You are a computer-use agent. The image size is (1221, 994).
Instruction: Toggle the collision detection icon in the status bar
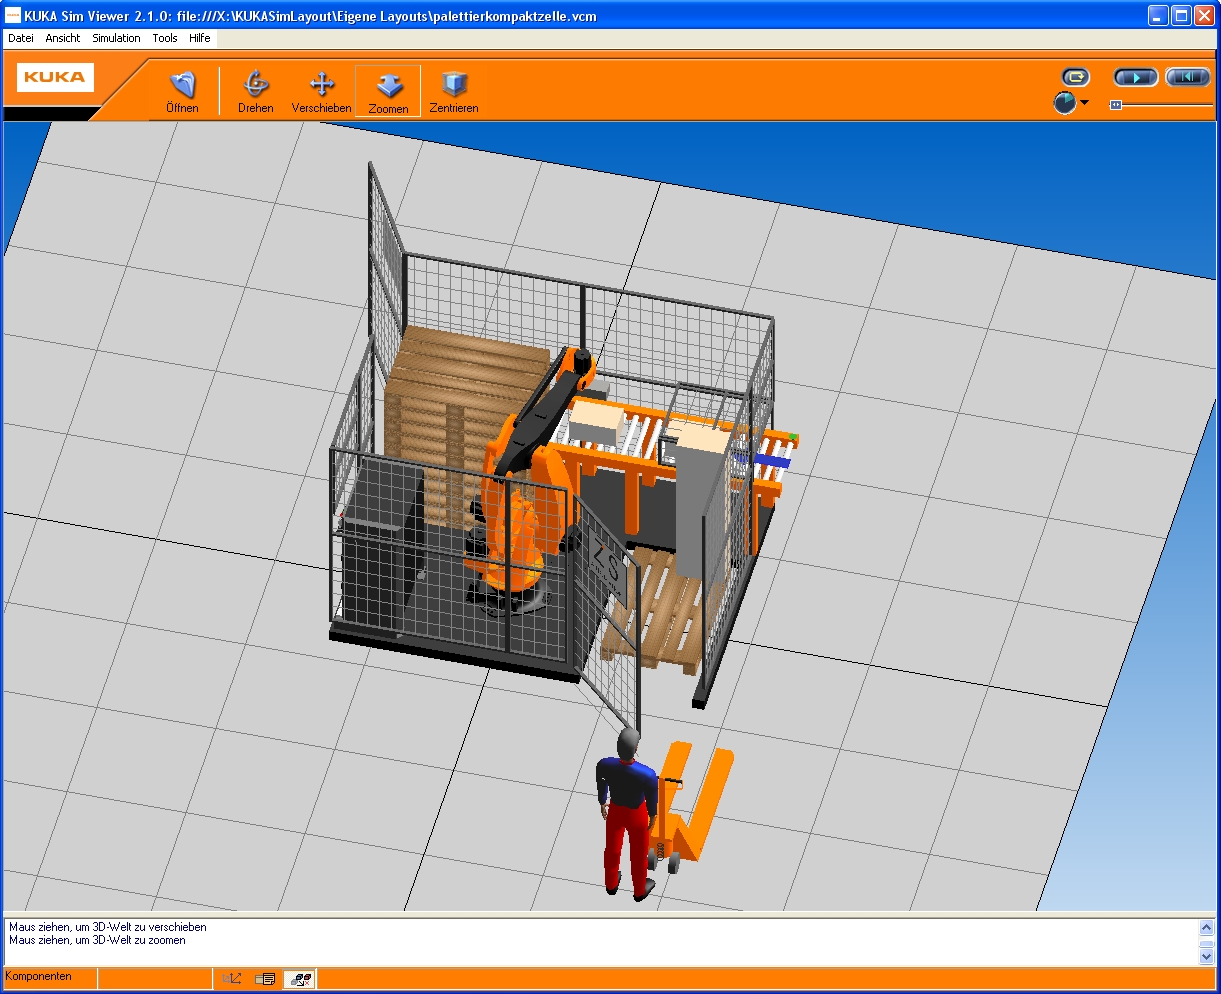302,978
